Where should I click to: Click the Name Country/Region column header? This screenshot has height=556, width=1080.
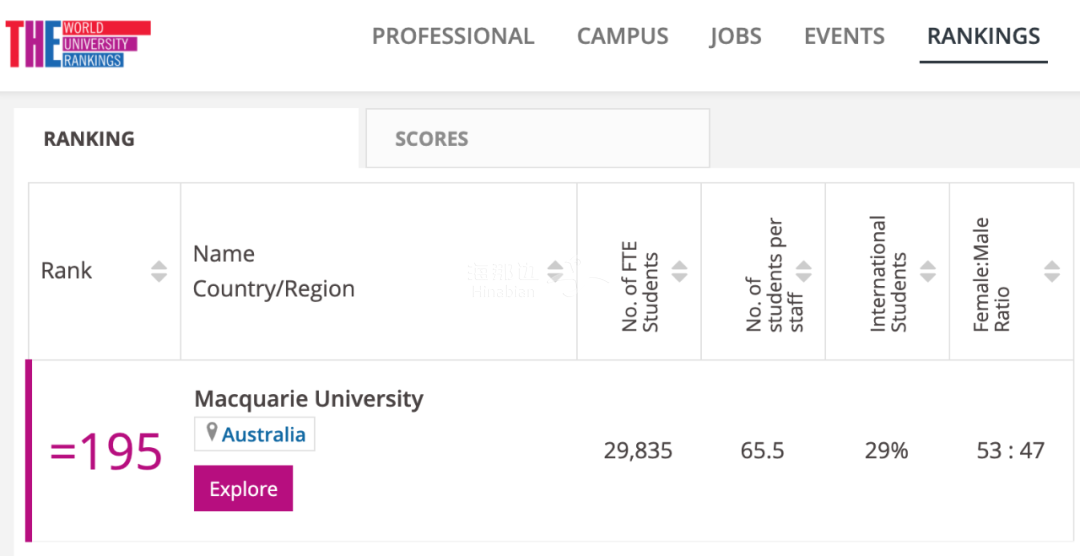(x=273, y=271)
